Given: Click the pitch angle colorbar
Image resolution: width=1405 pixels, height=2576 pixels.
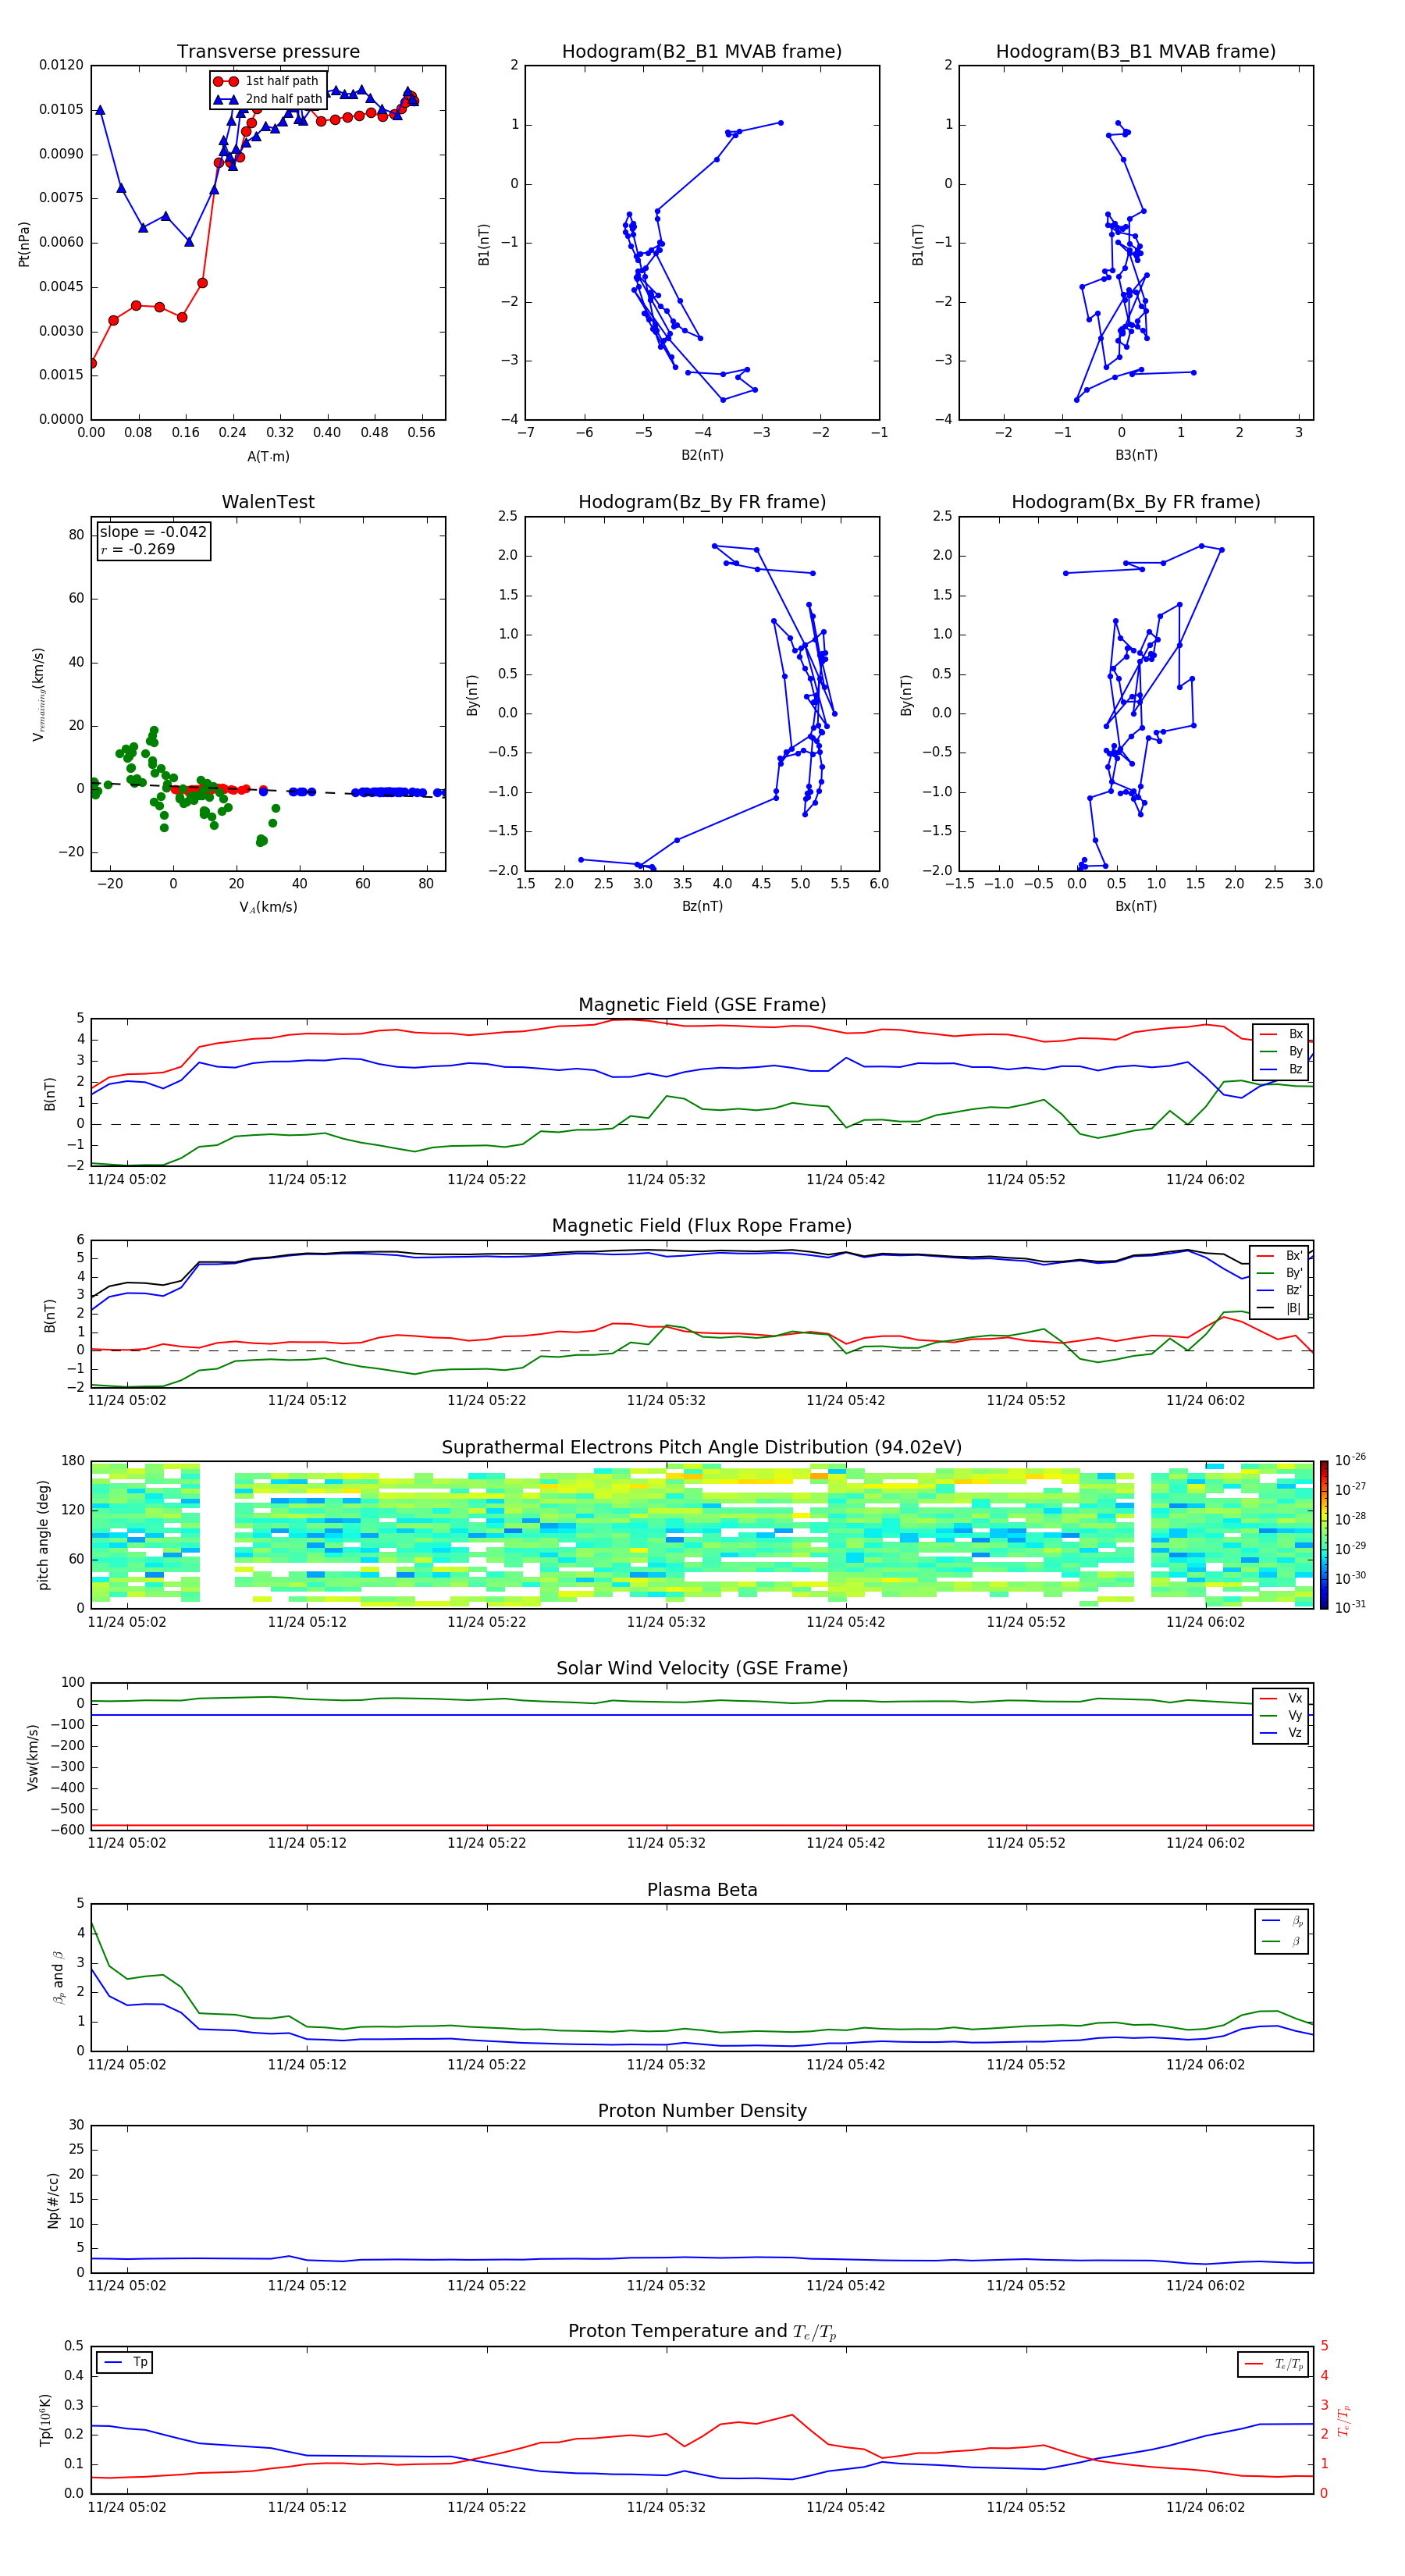Looking at the screenshot, I should tap(1324, 1535).
